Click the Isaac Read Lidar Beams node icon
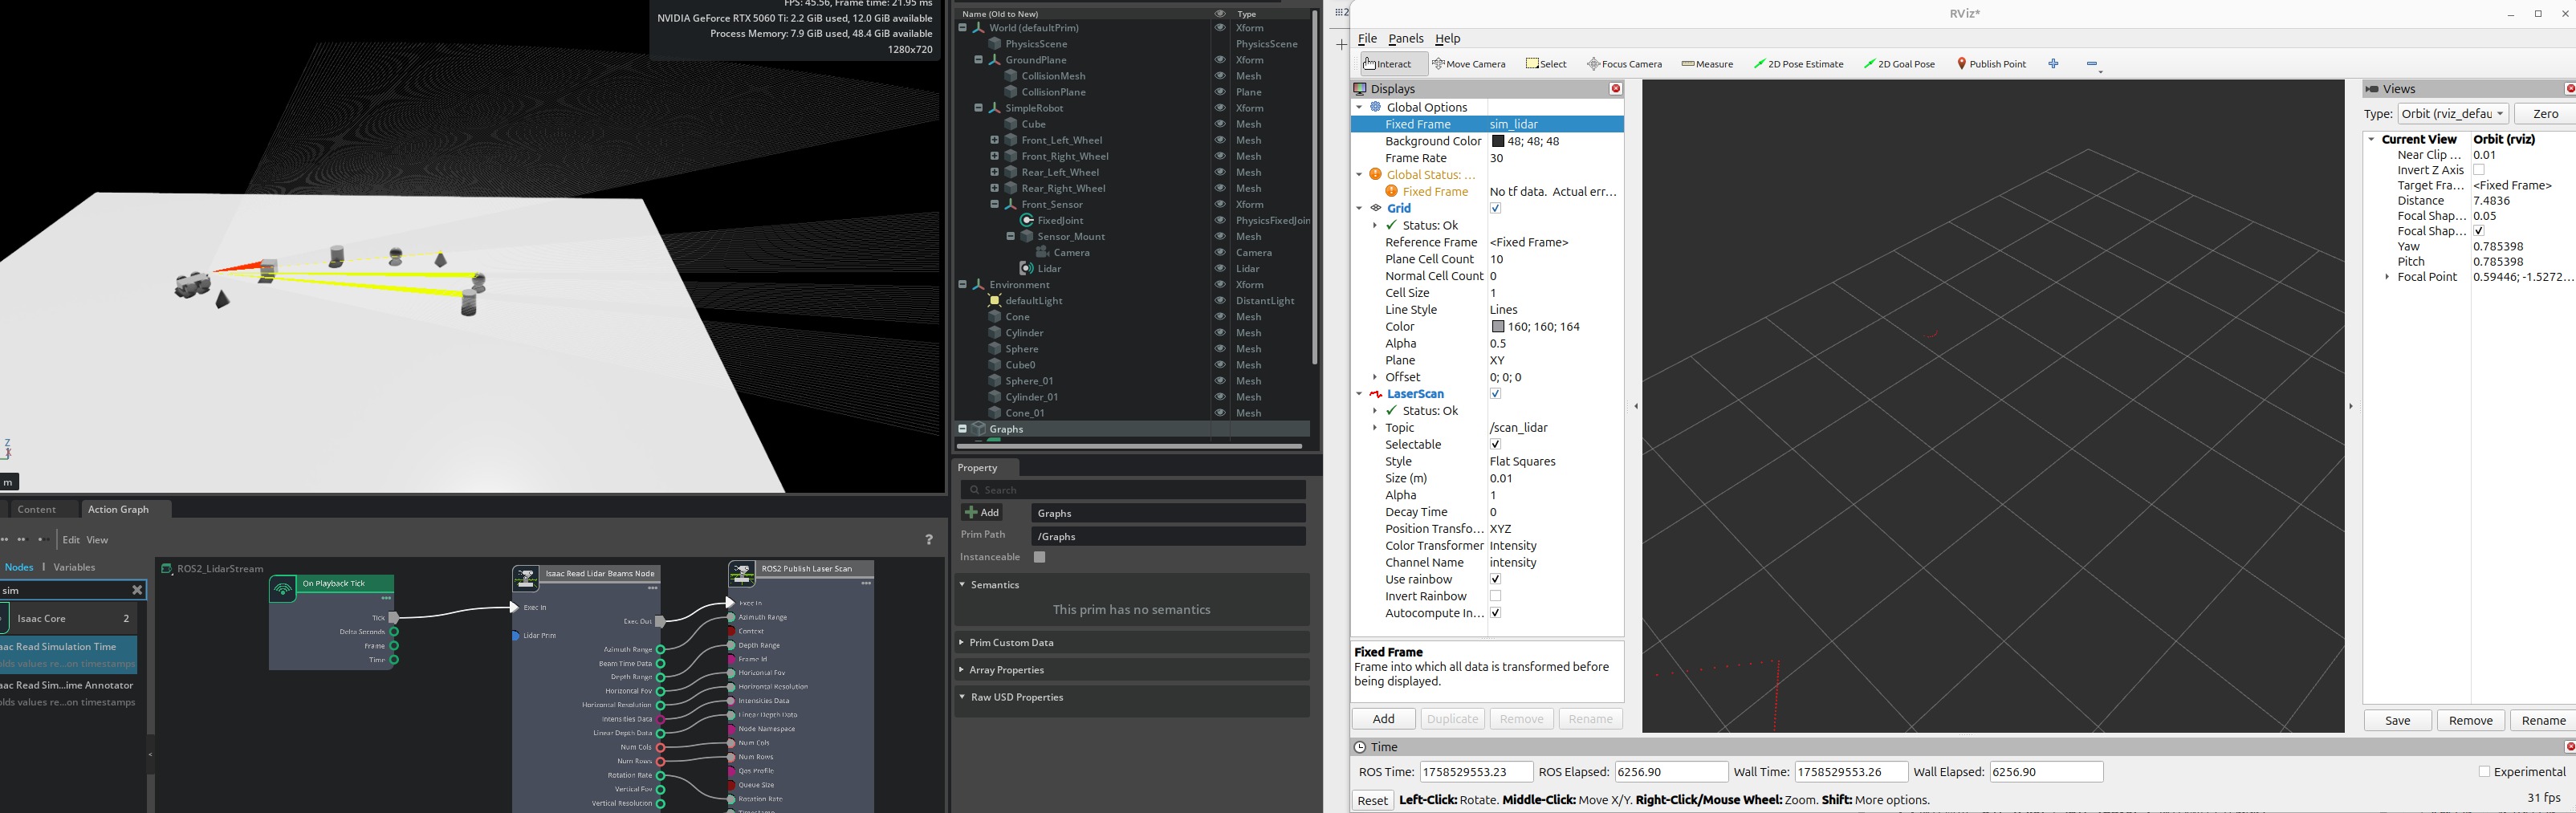 coord(526,579)
